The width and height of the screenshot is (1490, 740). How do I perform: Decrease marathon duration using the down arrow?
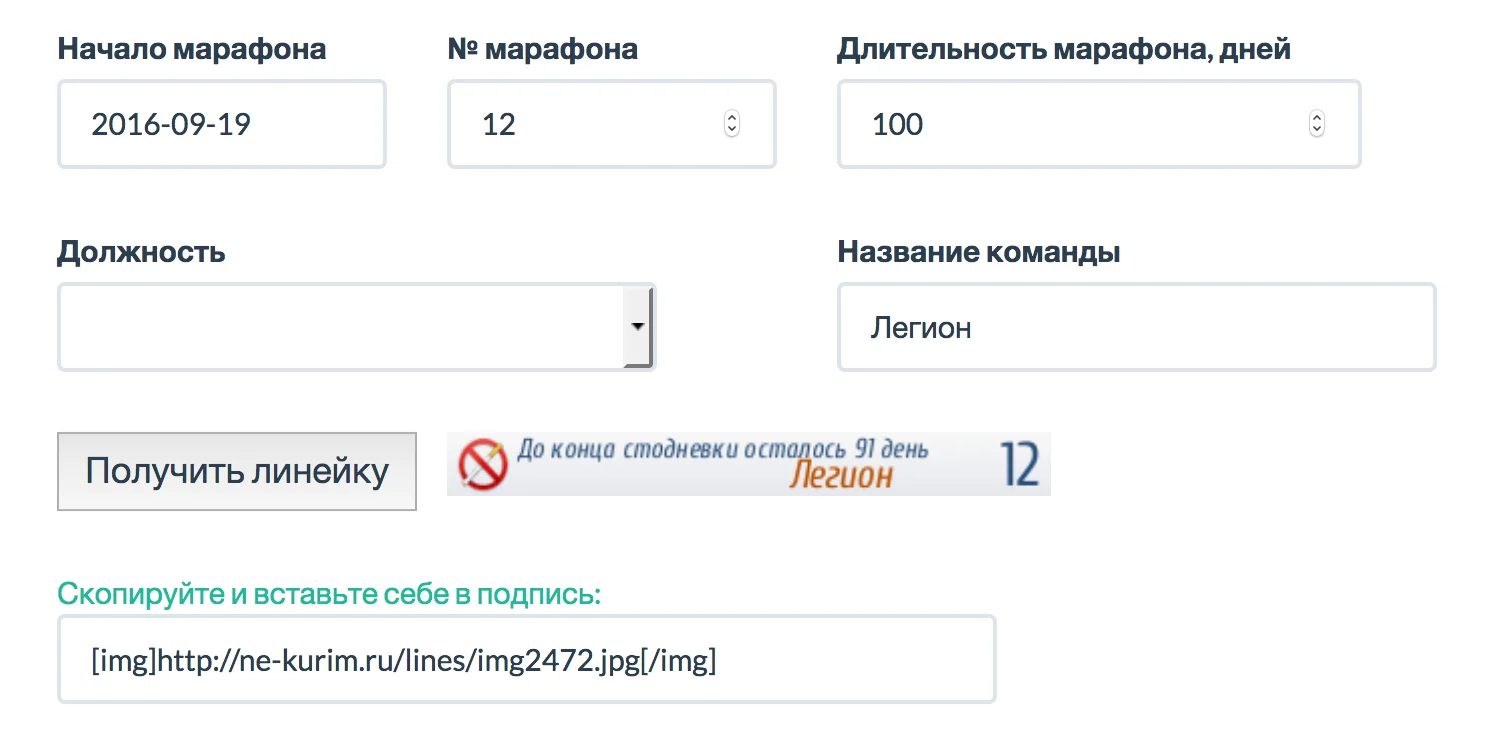(1316, 130)
